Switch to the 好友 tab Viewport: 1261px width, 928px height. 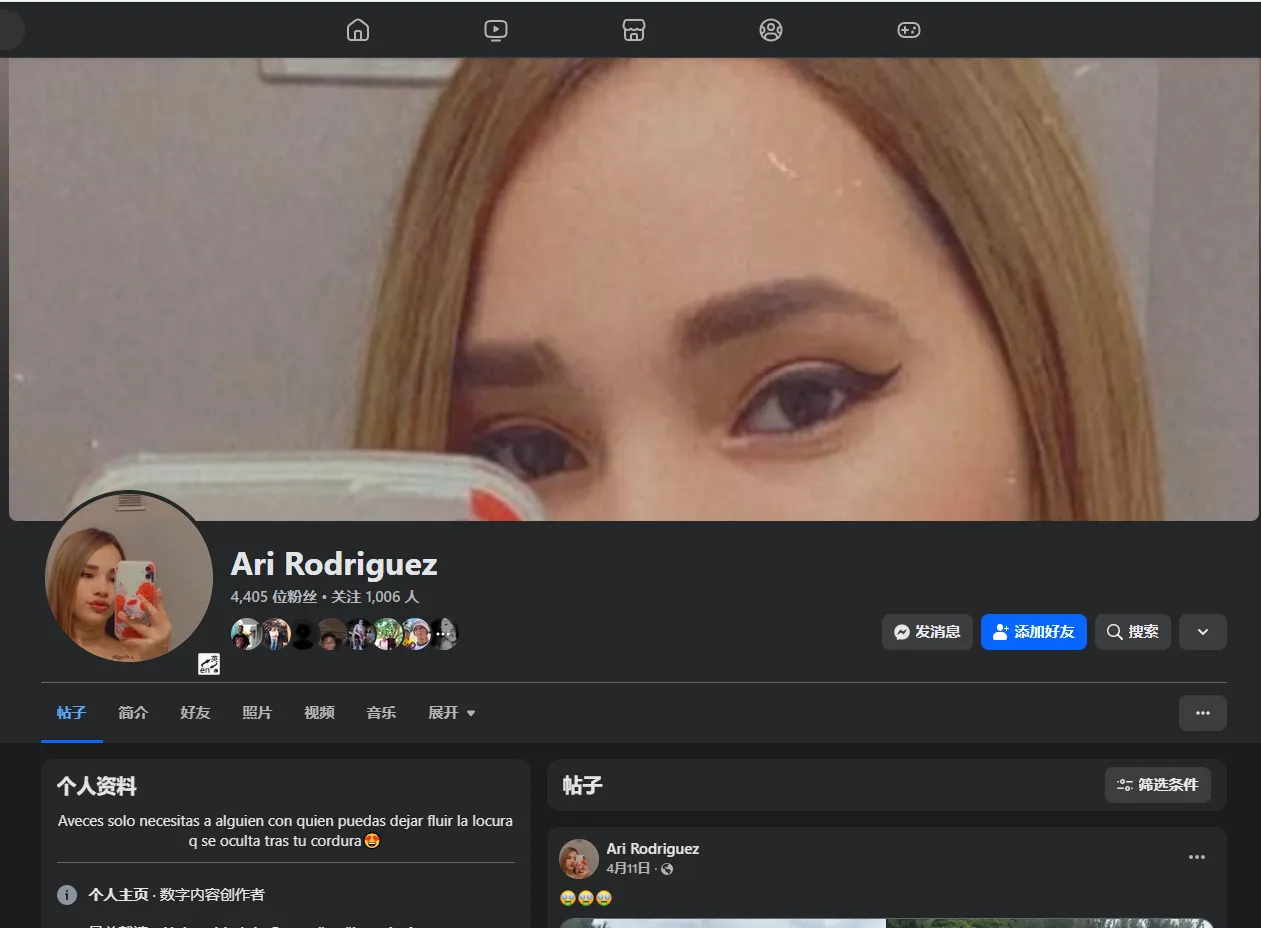tap(195, 712)
